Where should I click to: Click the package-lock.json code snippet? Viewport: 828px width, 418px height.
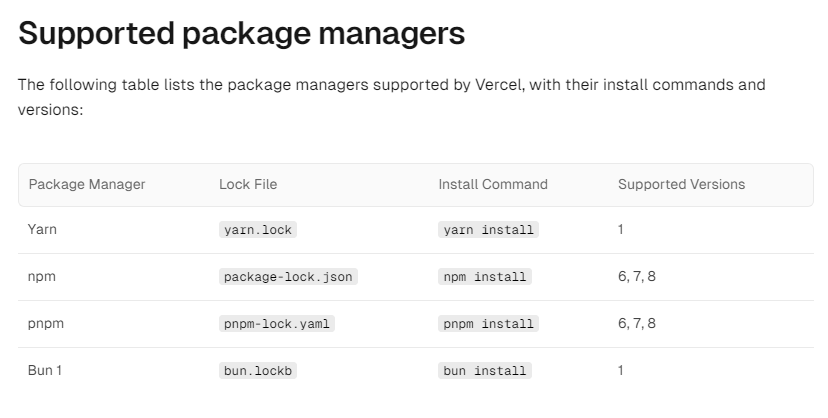(288, 277)
